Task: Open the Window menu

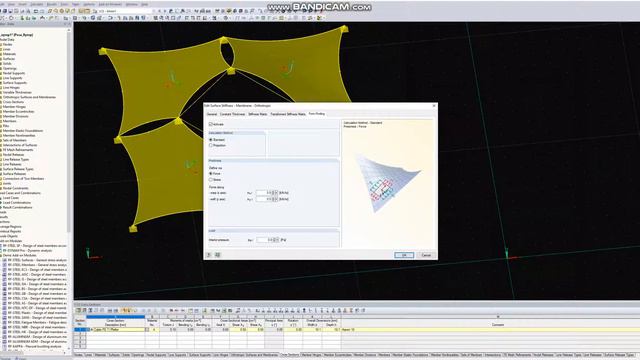Action: tap(131, 4)
